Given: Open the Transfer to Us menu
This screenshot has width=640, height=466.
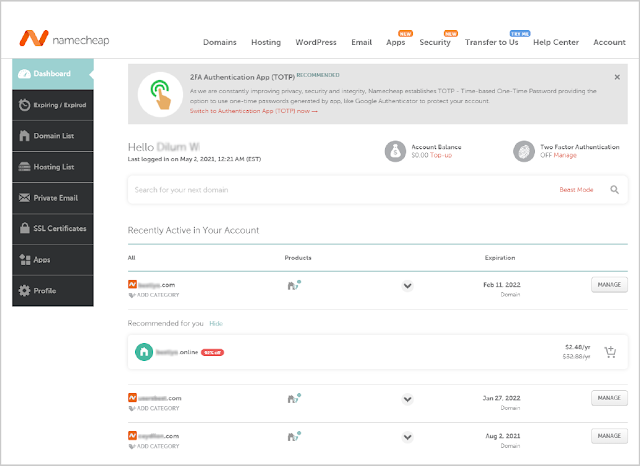Looking at the screenshot, I should click(491, 42).
